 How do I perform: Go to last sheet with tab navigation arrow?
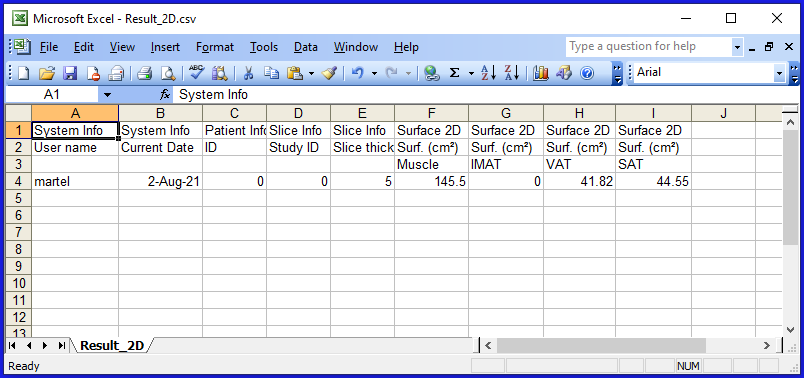click(x=62, y=346)
